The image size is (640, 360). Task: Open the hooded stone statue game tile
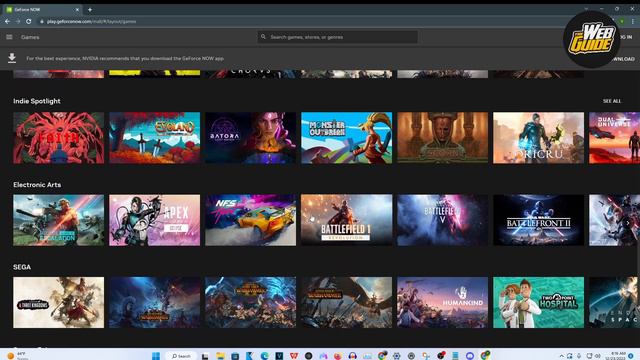pyautogui.click(x=442, y=138)
